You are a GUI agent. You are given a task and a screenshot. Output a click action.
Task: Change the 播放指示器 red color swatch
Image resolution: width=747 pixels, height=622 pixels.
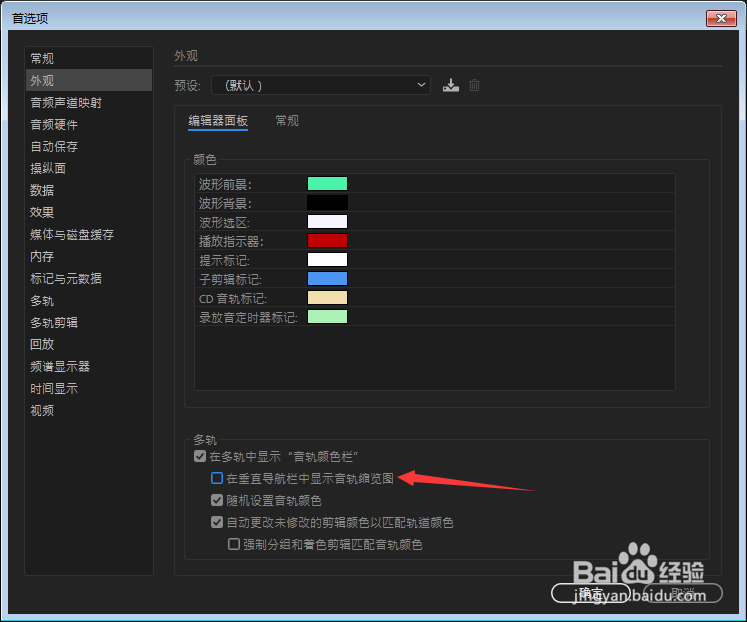click(x=327, y=241)
